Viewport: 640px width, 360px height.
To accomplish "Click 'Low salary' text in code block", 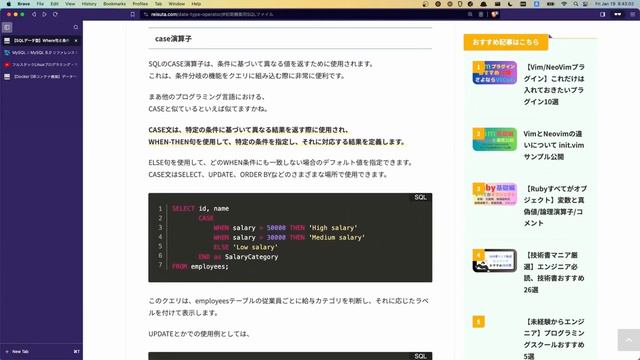I will (255, 247).
